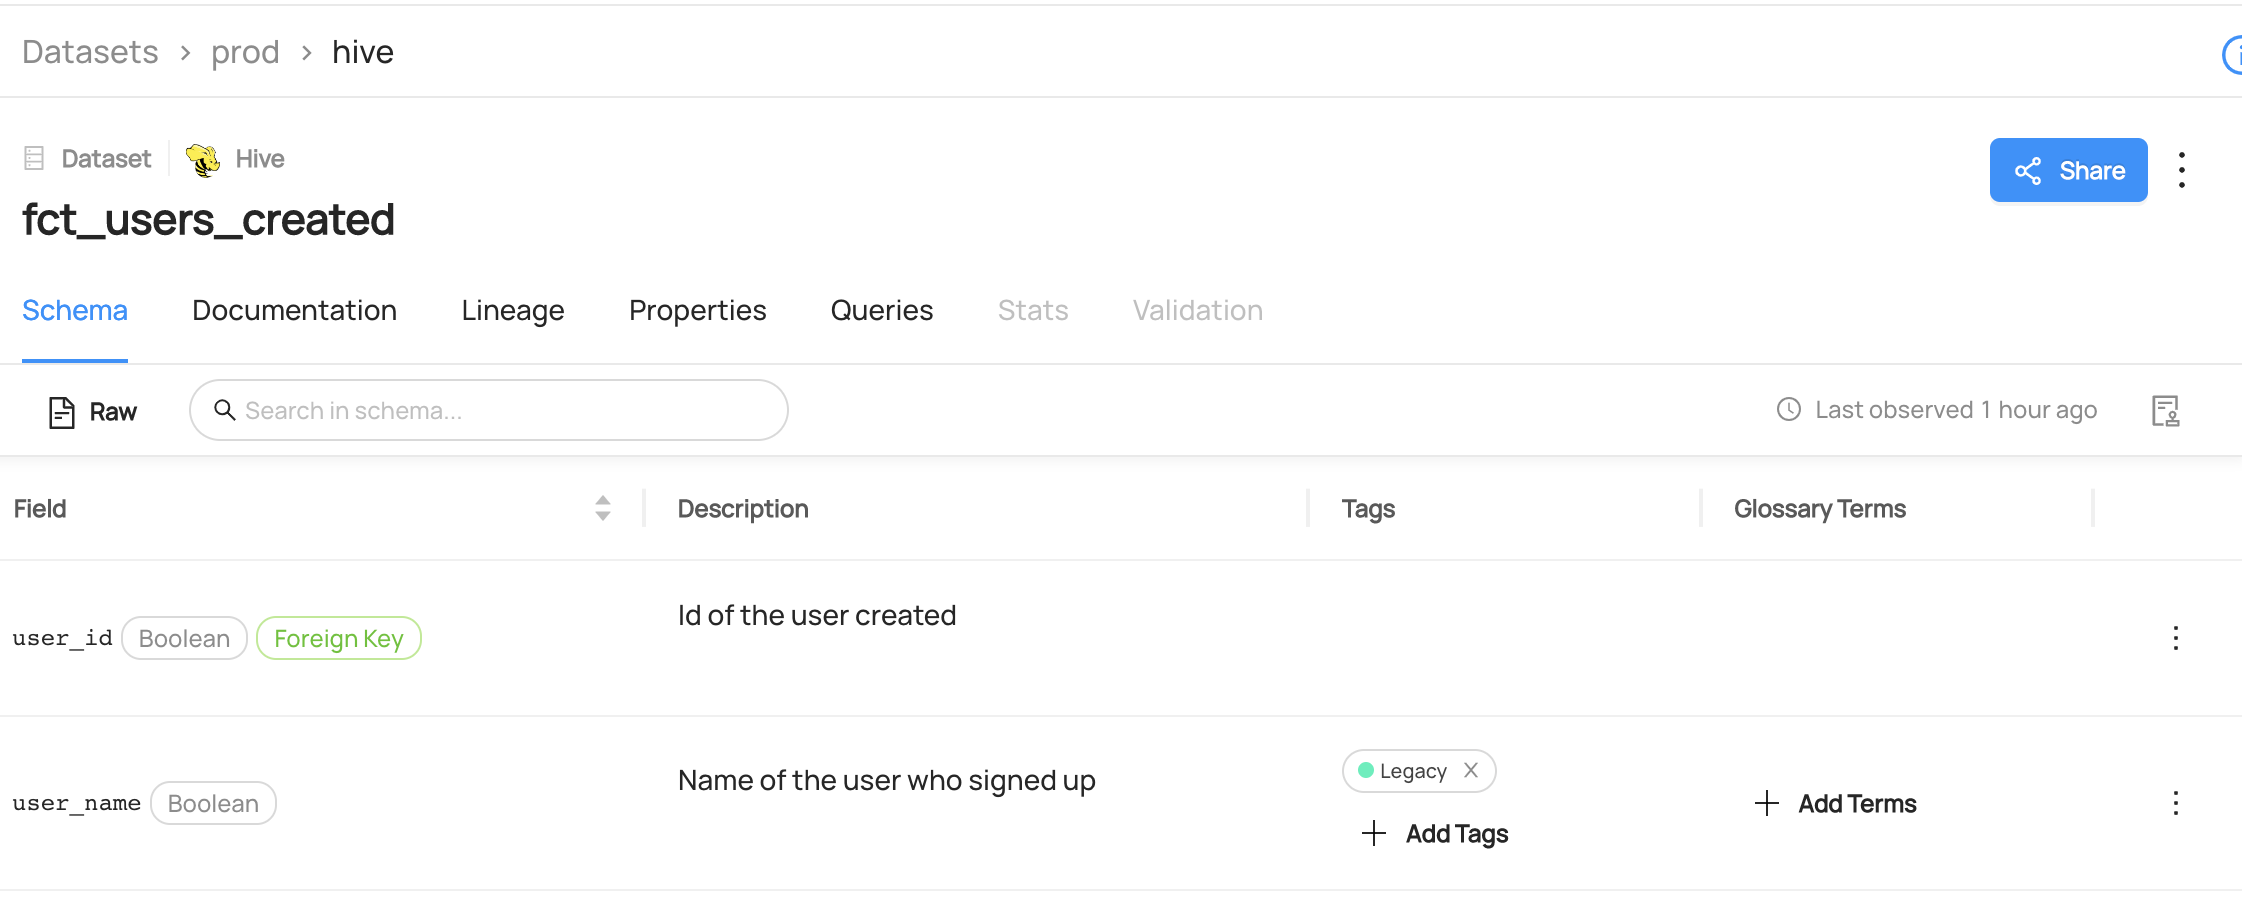Click the info icon in top-right corner
Screen dimensions: 2242x898
[x=2234, y=55]
